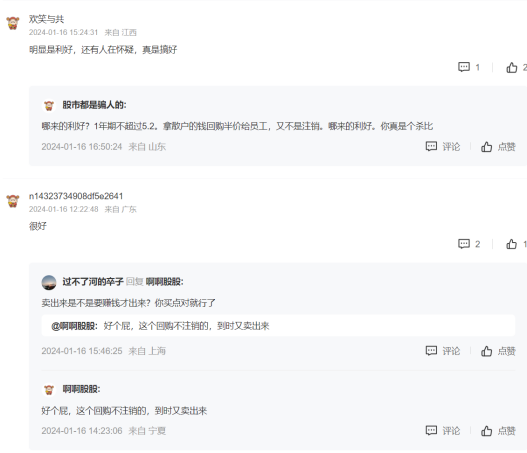
Task: Like the 很好 post with thumbs-up
Action: coord(516,244)
